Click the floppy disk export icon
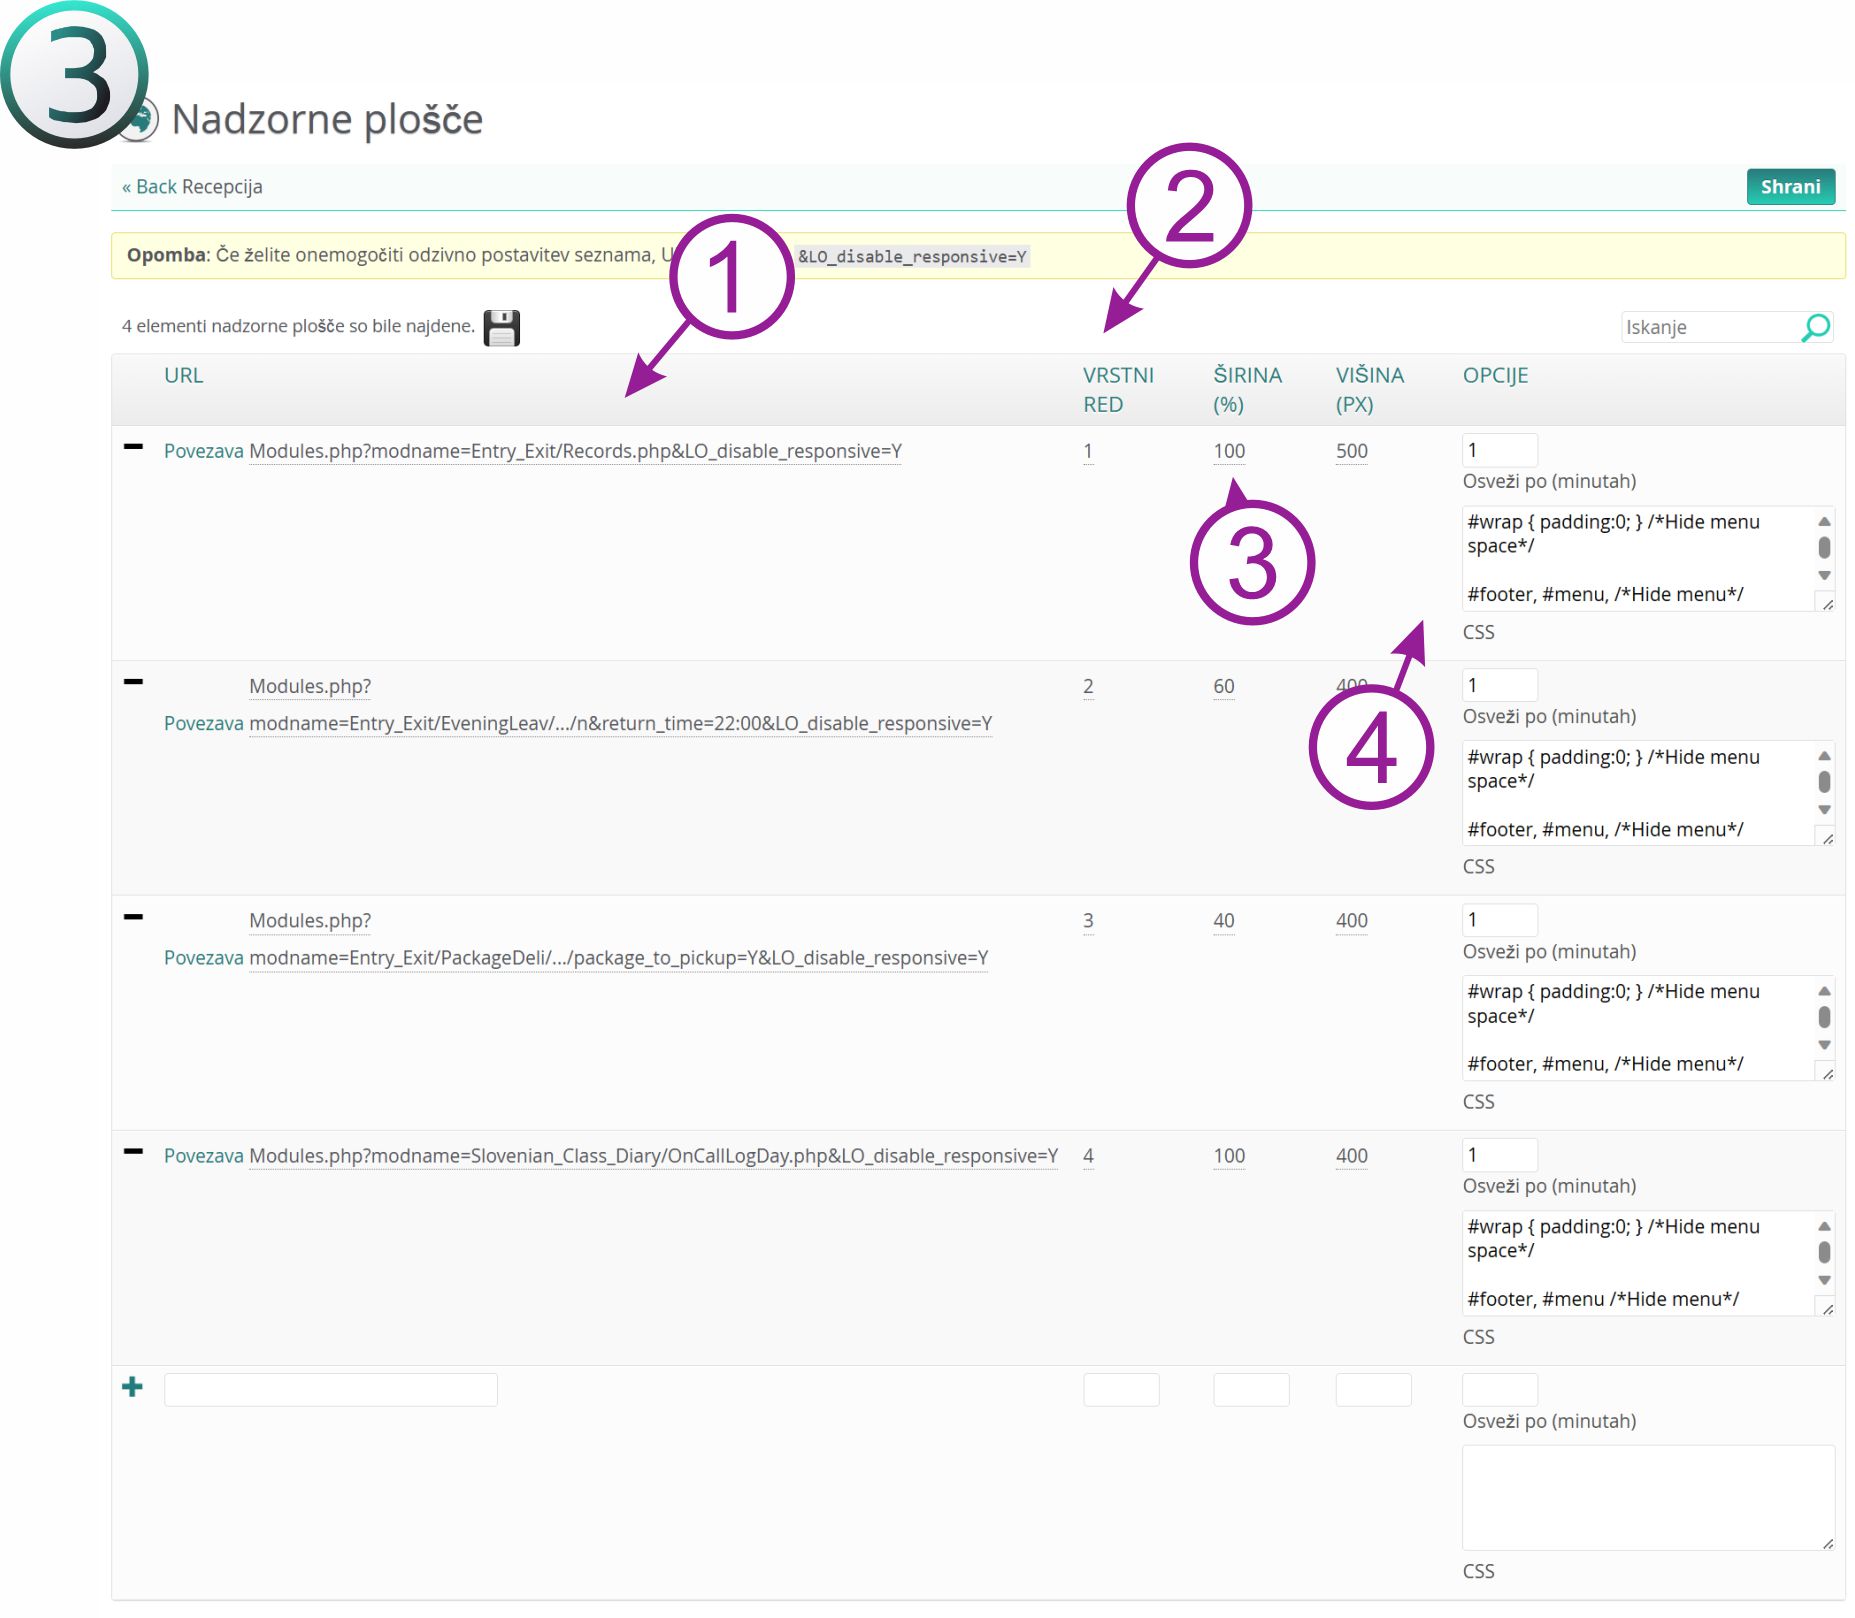This screenshot has height=1618, width=1855. pos(501,328)
